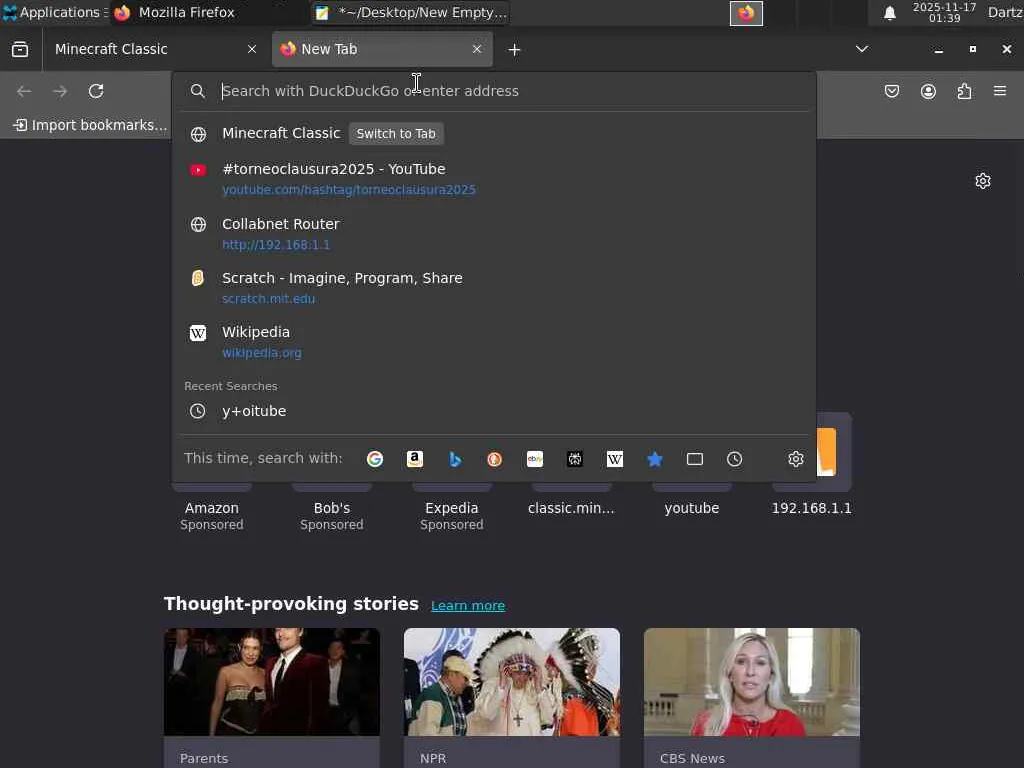Open the Parents story thumbnail
The image size is (1024, 768).
point(272,682)
